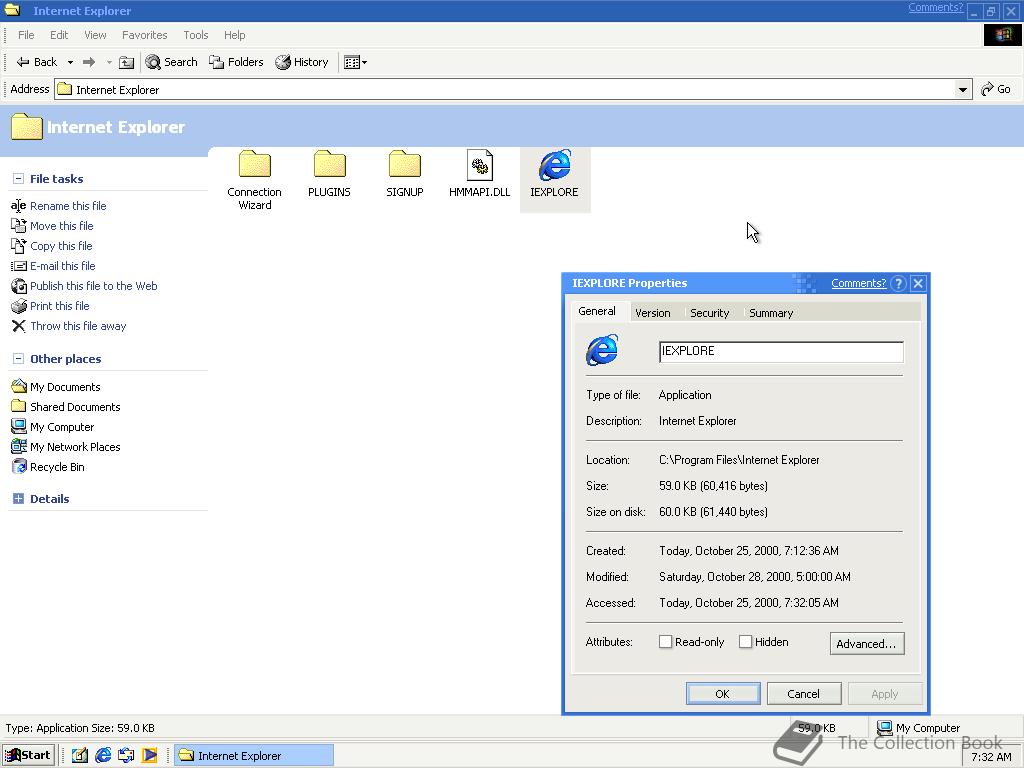Open the Search pane from the toolbar
1024x768 pixels.
(x=171, y=61)
